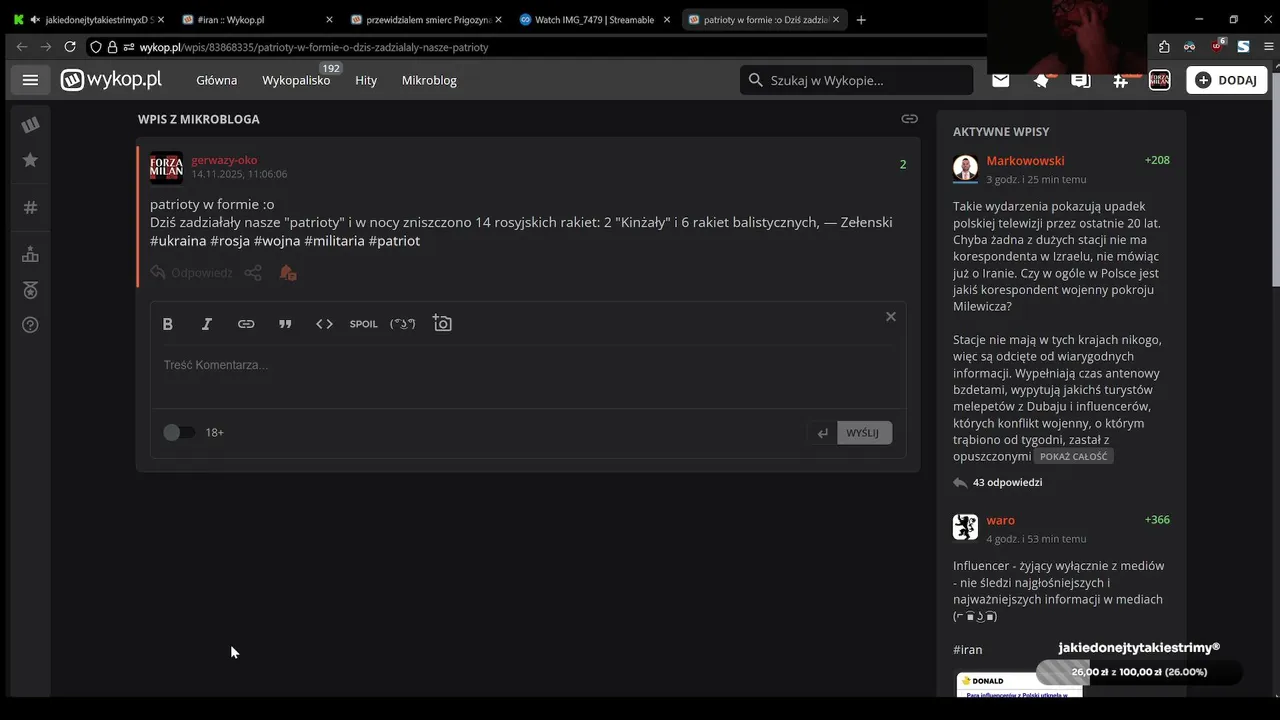
Task: Open the #patriot tag
Action: 394,241
